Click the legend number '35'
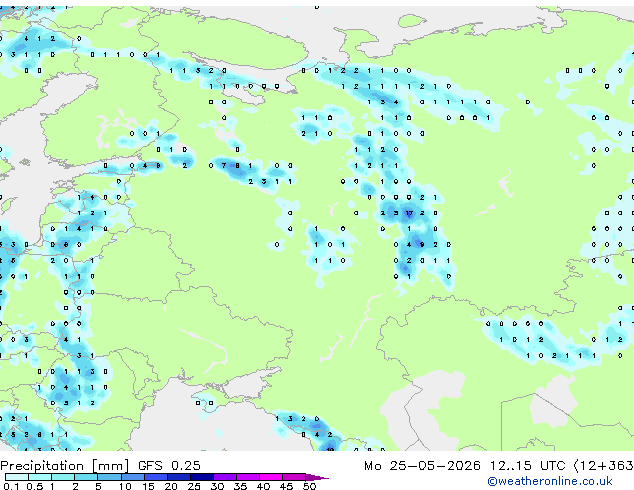 pos(240,486)
